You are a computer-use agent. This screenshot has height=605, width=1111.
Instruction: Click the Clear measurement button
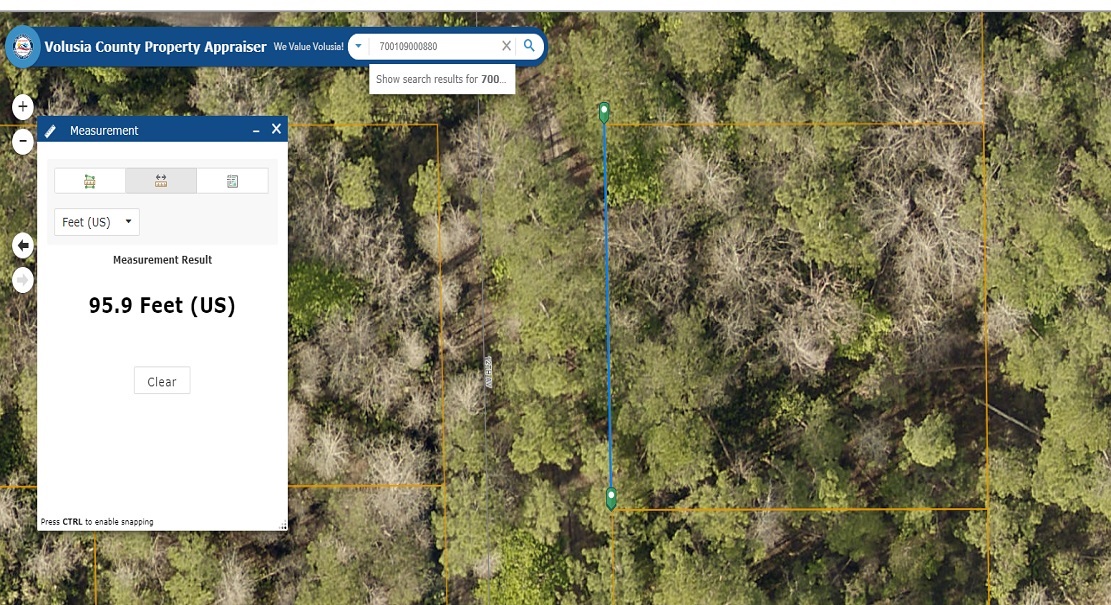pos(162,381)
